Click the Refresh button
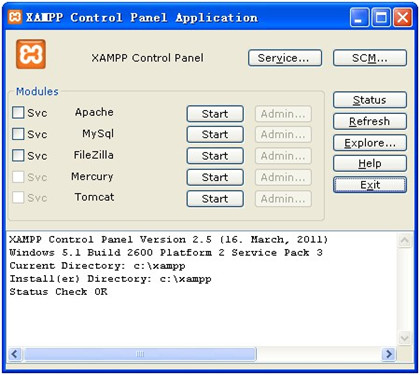The image size is (420, 375). click(x=370, y=121)
